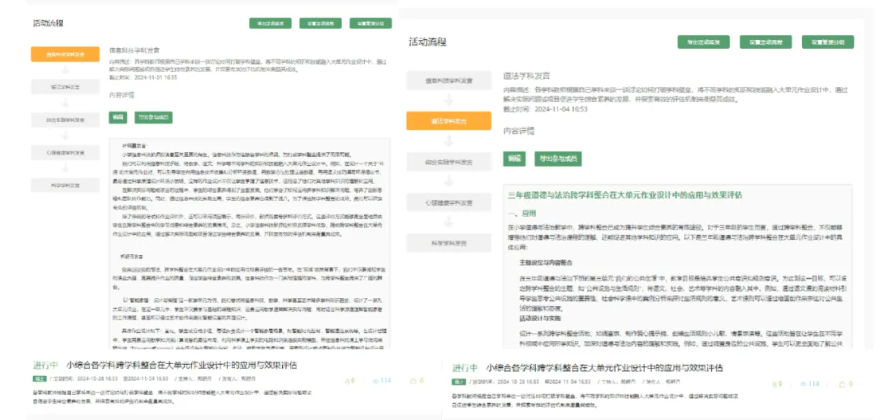Open 心理健康学科发言 step in left panel
Viewport: 882px width, 420px height.
tap(64, 151)
